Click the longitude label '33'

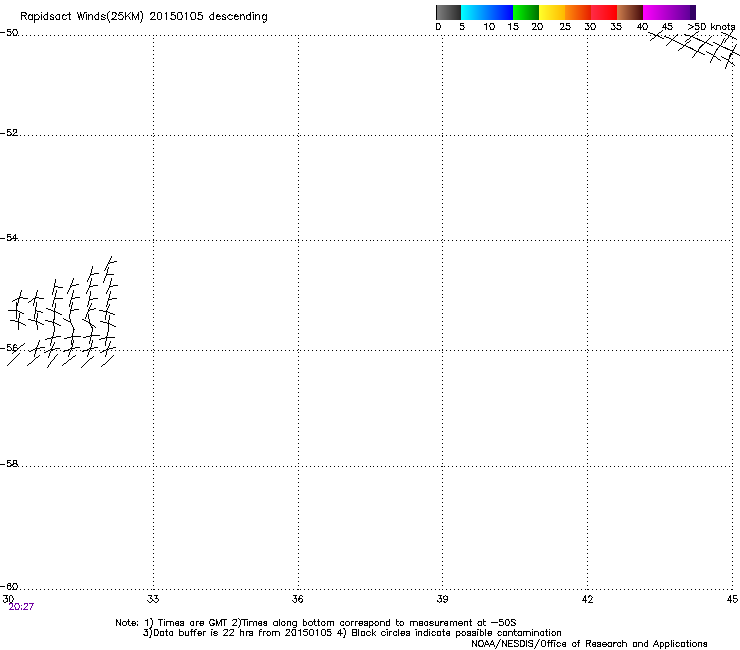pyautogui.click(x=153, y=599)
